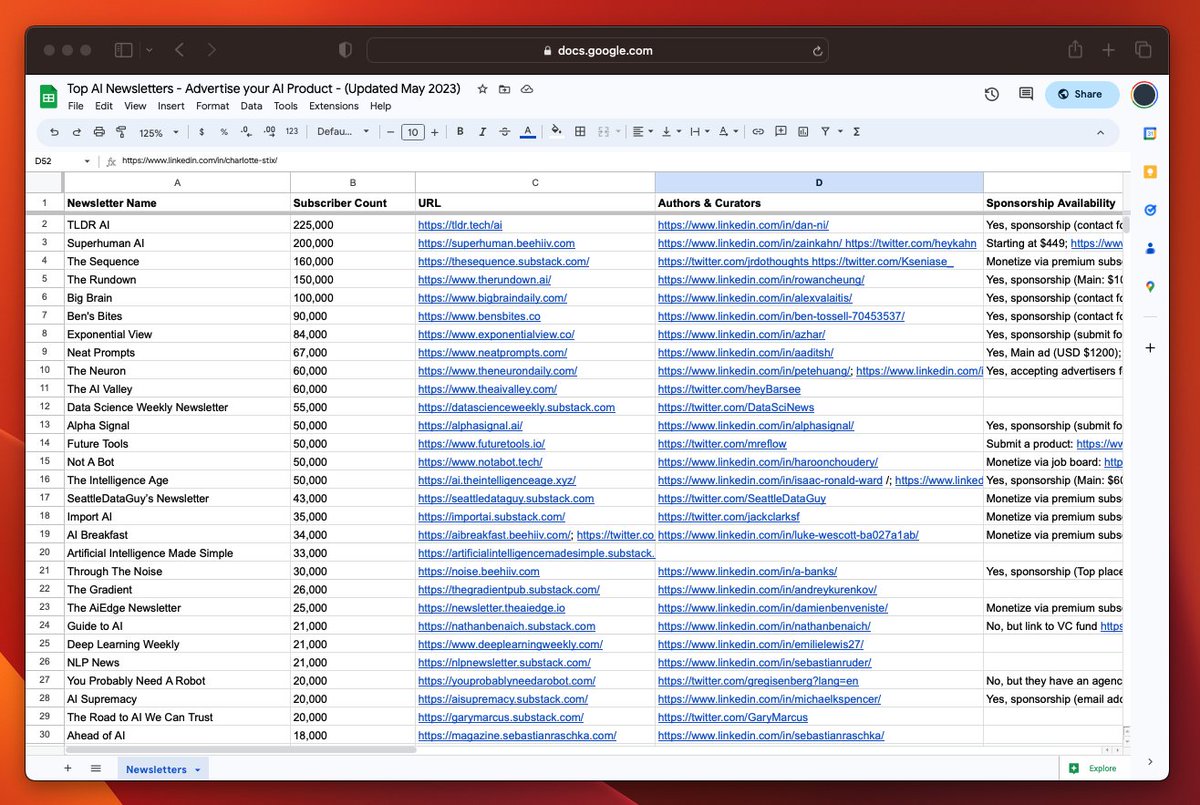Viewport: 1200px width, 805px height.
Task: Open more number formats menu
Action: pos(292,132)
